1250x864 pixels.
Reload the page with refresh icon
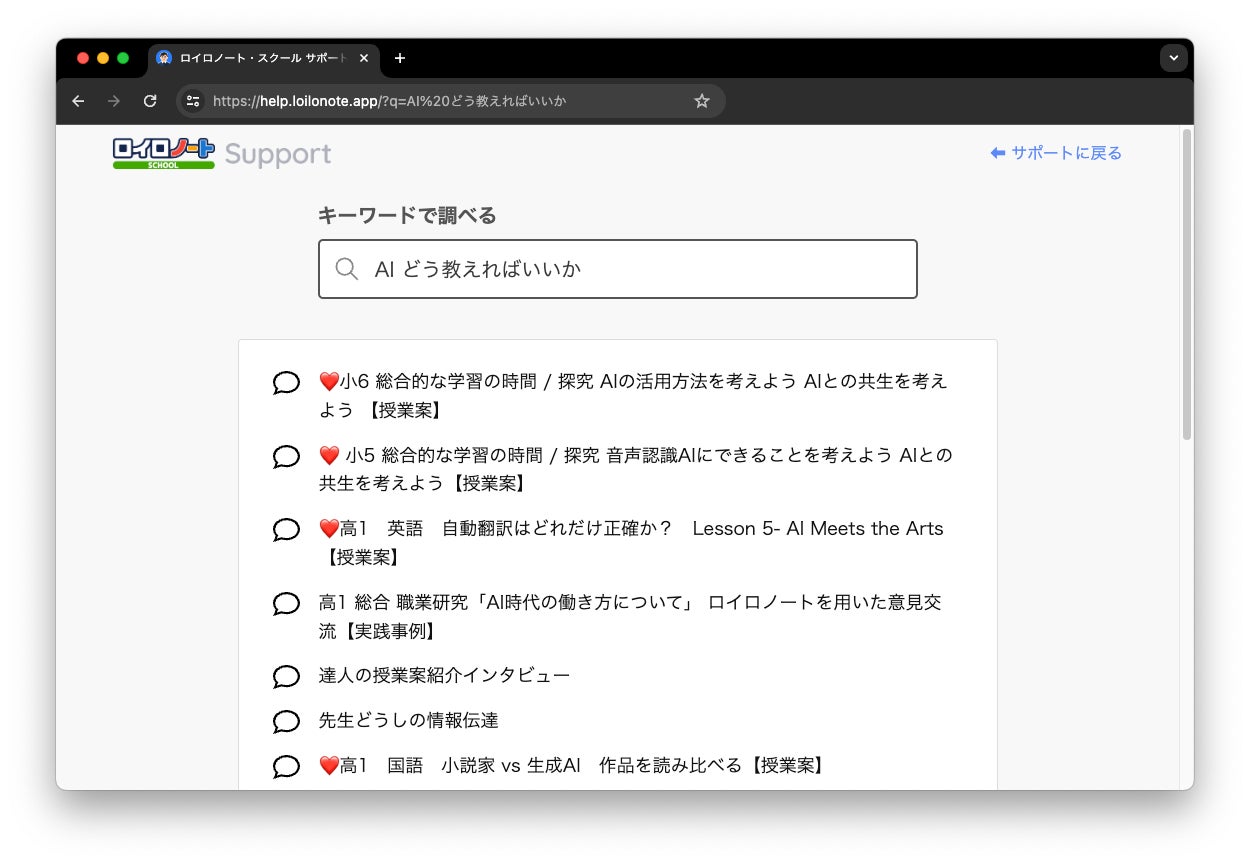click(150, 101)
